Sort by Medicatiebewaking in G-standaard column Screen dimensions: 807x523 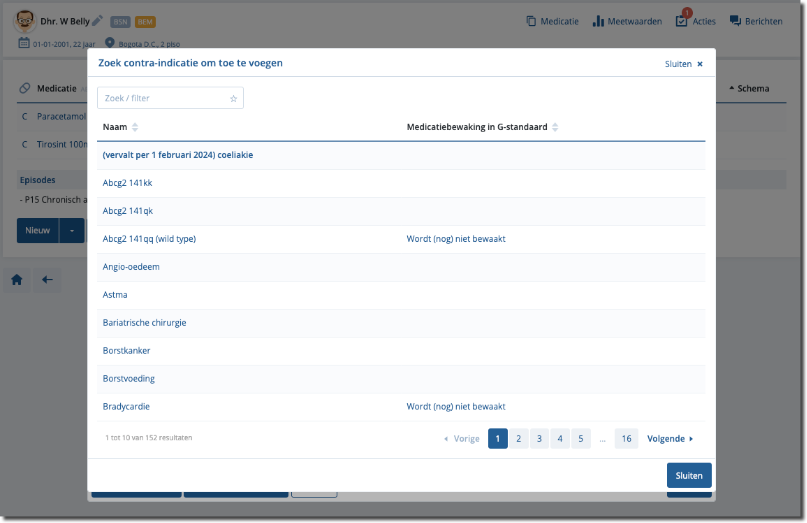(555, 127)
